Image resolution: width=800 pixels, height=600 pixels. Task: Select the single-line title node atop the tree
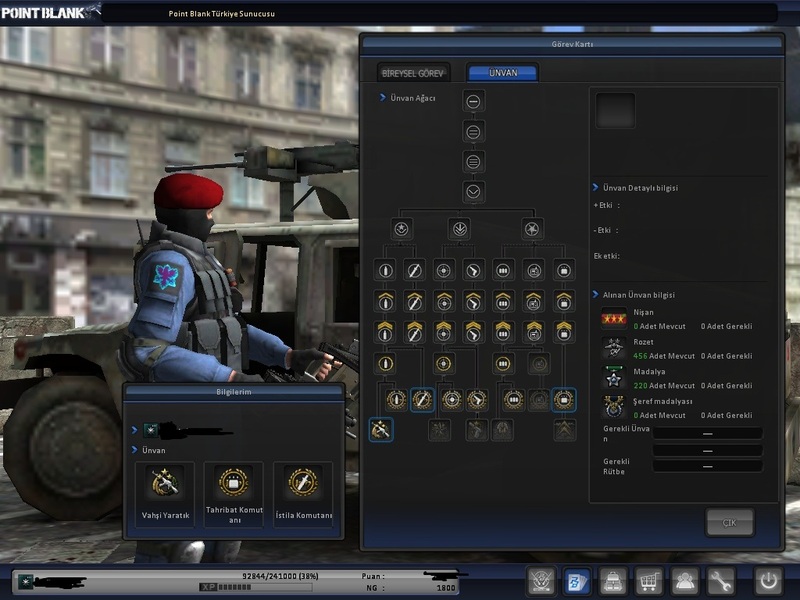point(473,102)
